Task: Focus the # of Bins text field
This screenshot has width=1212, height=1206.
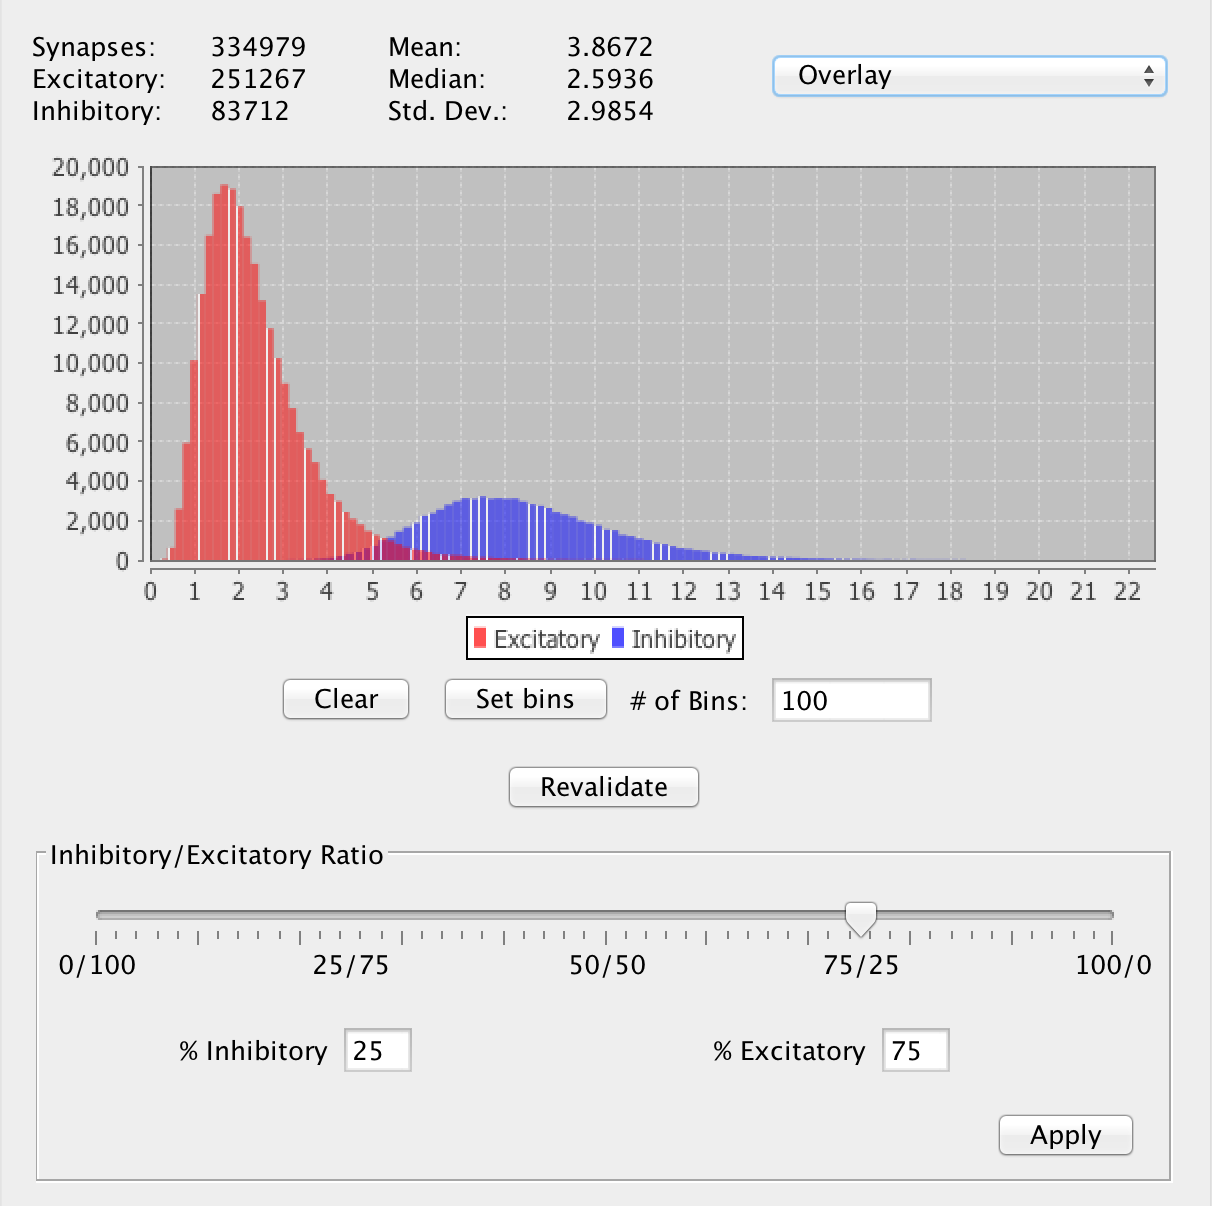Action: 851,700
